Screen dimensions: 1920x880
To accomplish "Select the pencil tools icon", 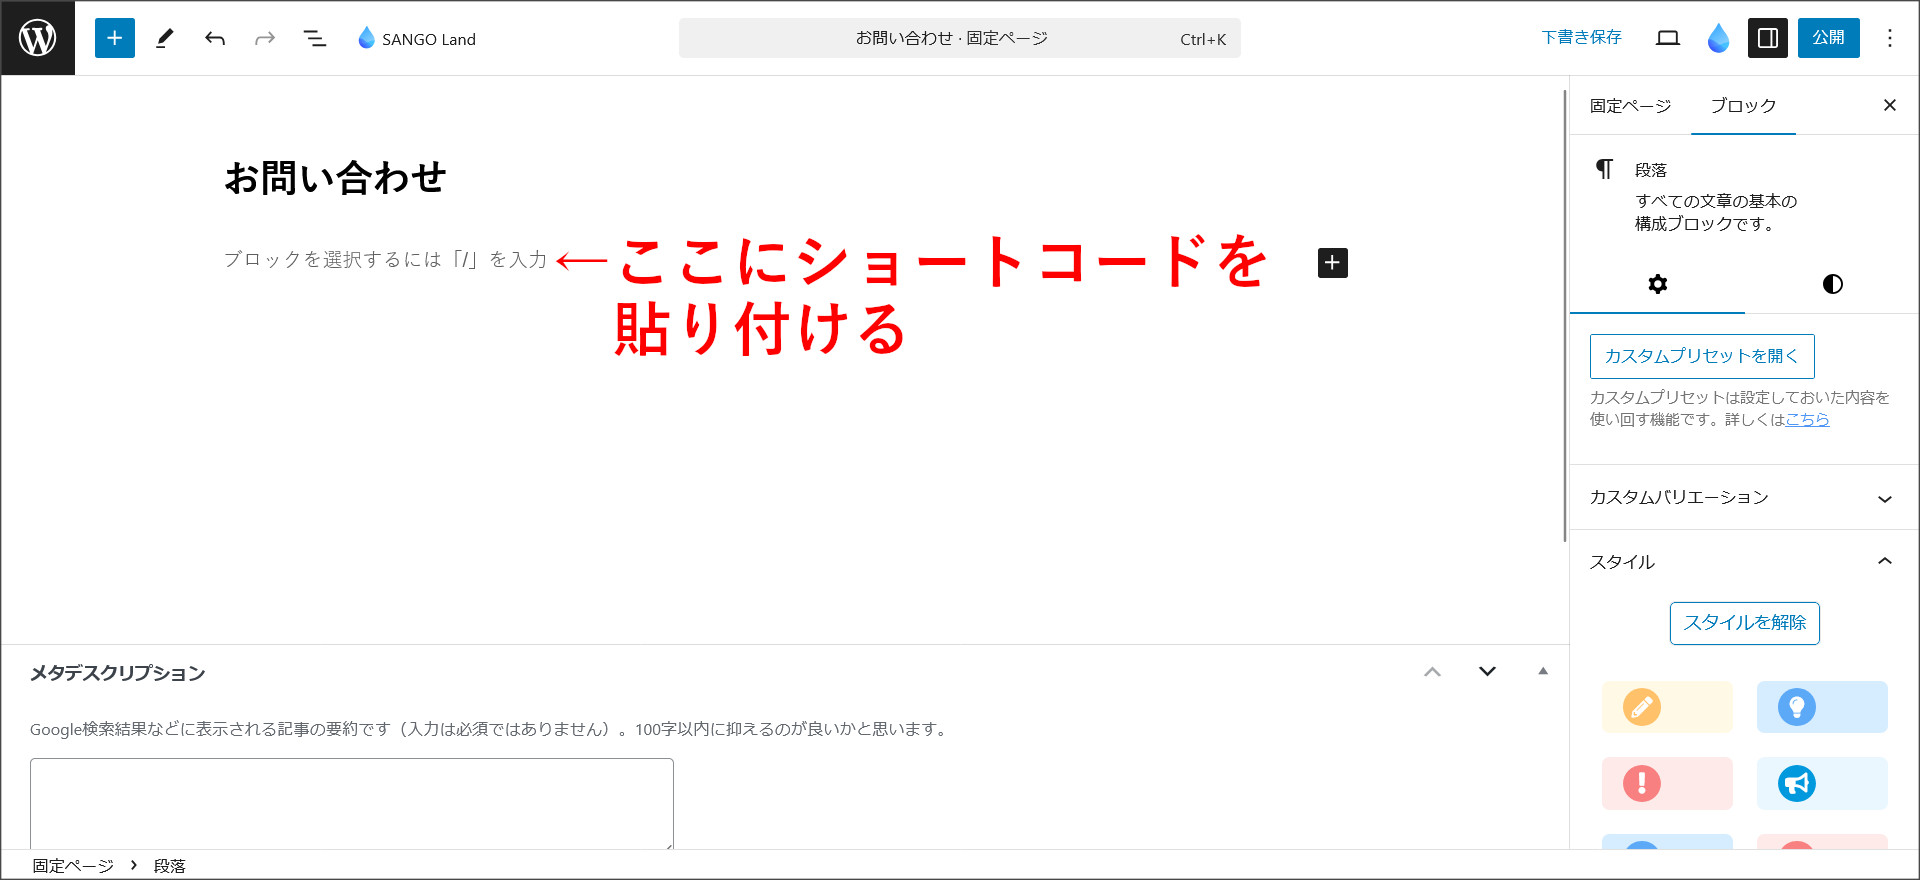I will 165,38.
